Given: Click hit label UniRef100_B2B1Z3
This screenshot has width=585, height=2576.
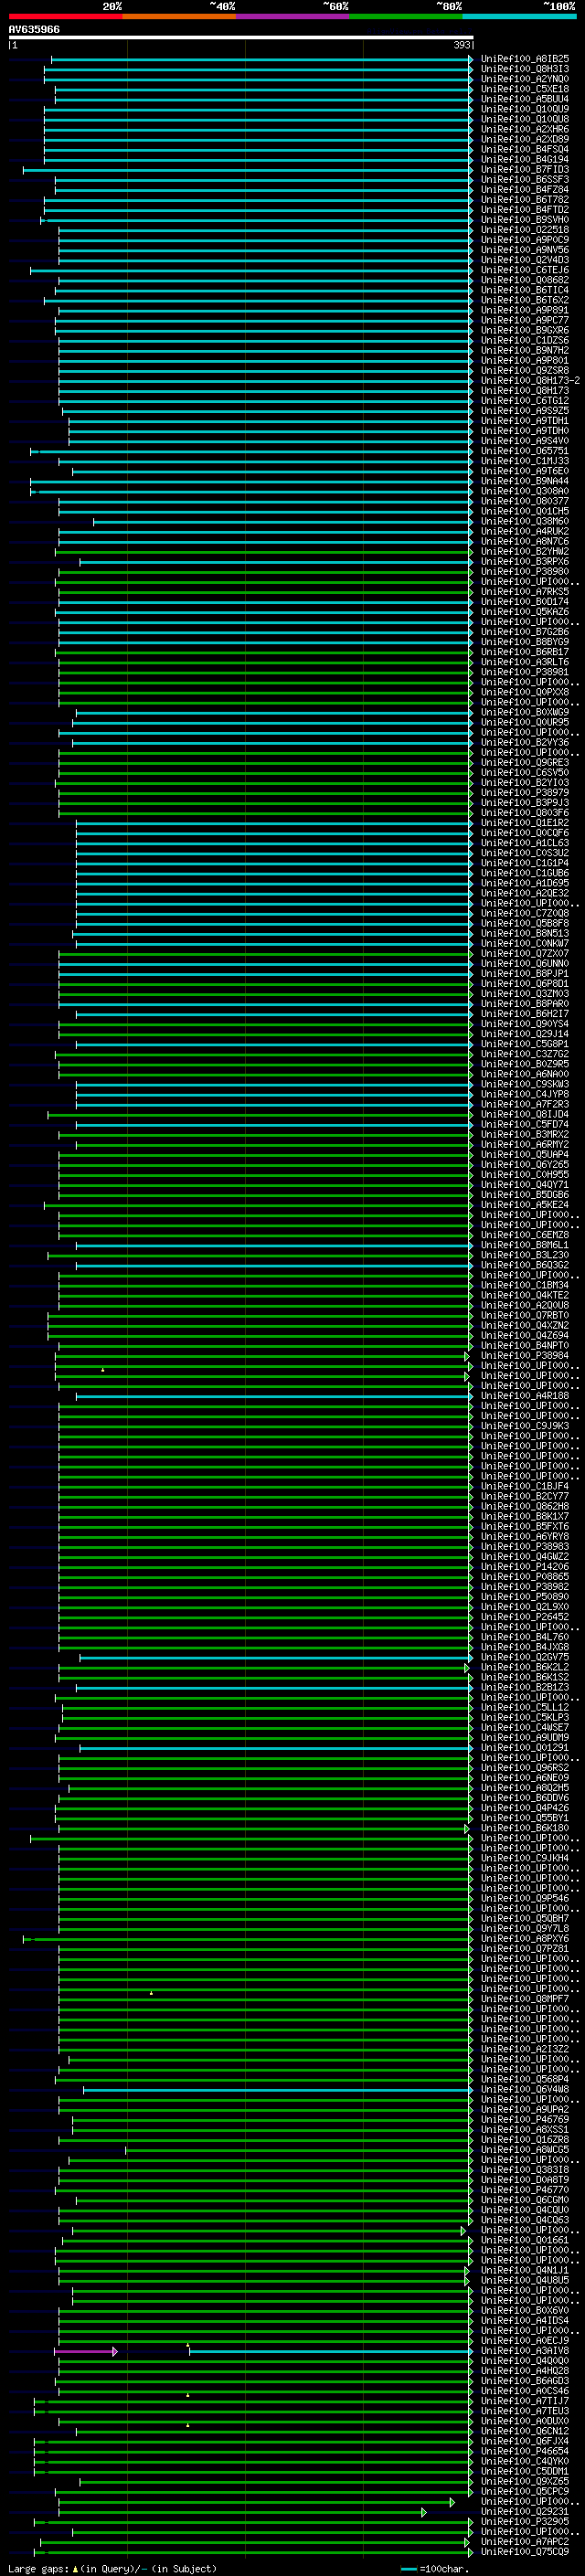Looking at the screenshot, I should (x=524, y=1688).
